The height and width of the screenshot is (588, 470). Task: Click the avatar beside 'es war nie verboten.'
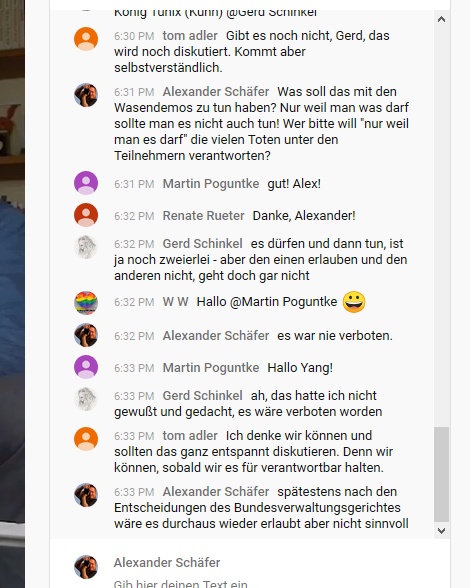click(86, 335)
